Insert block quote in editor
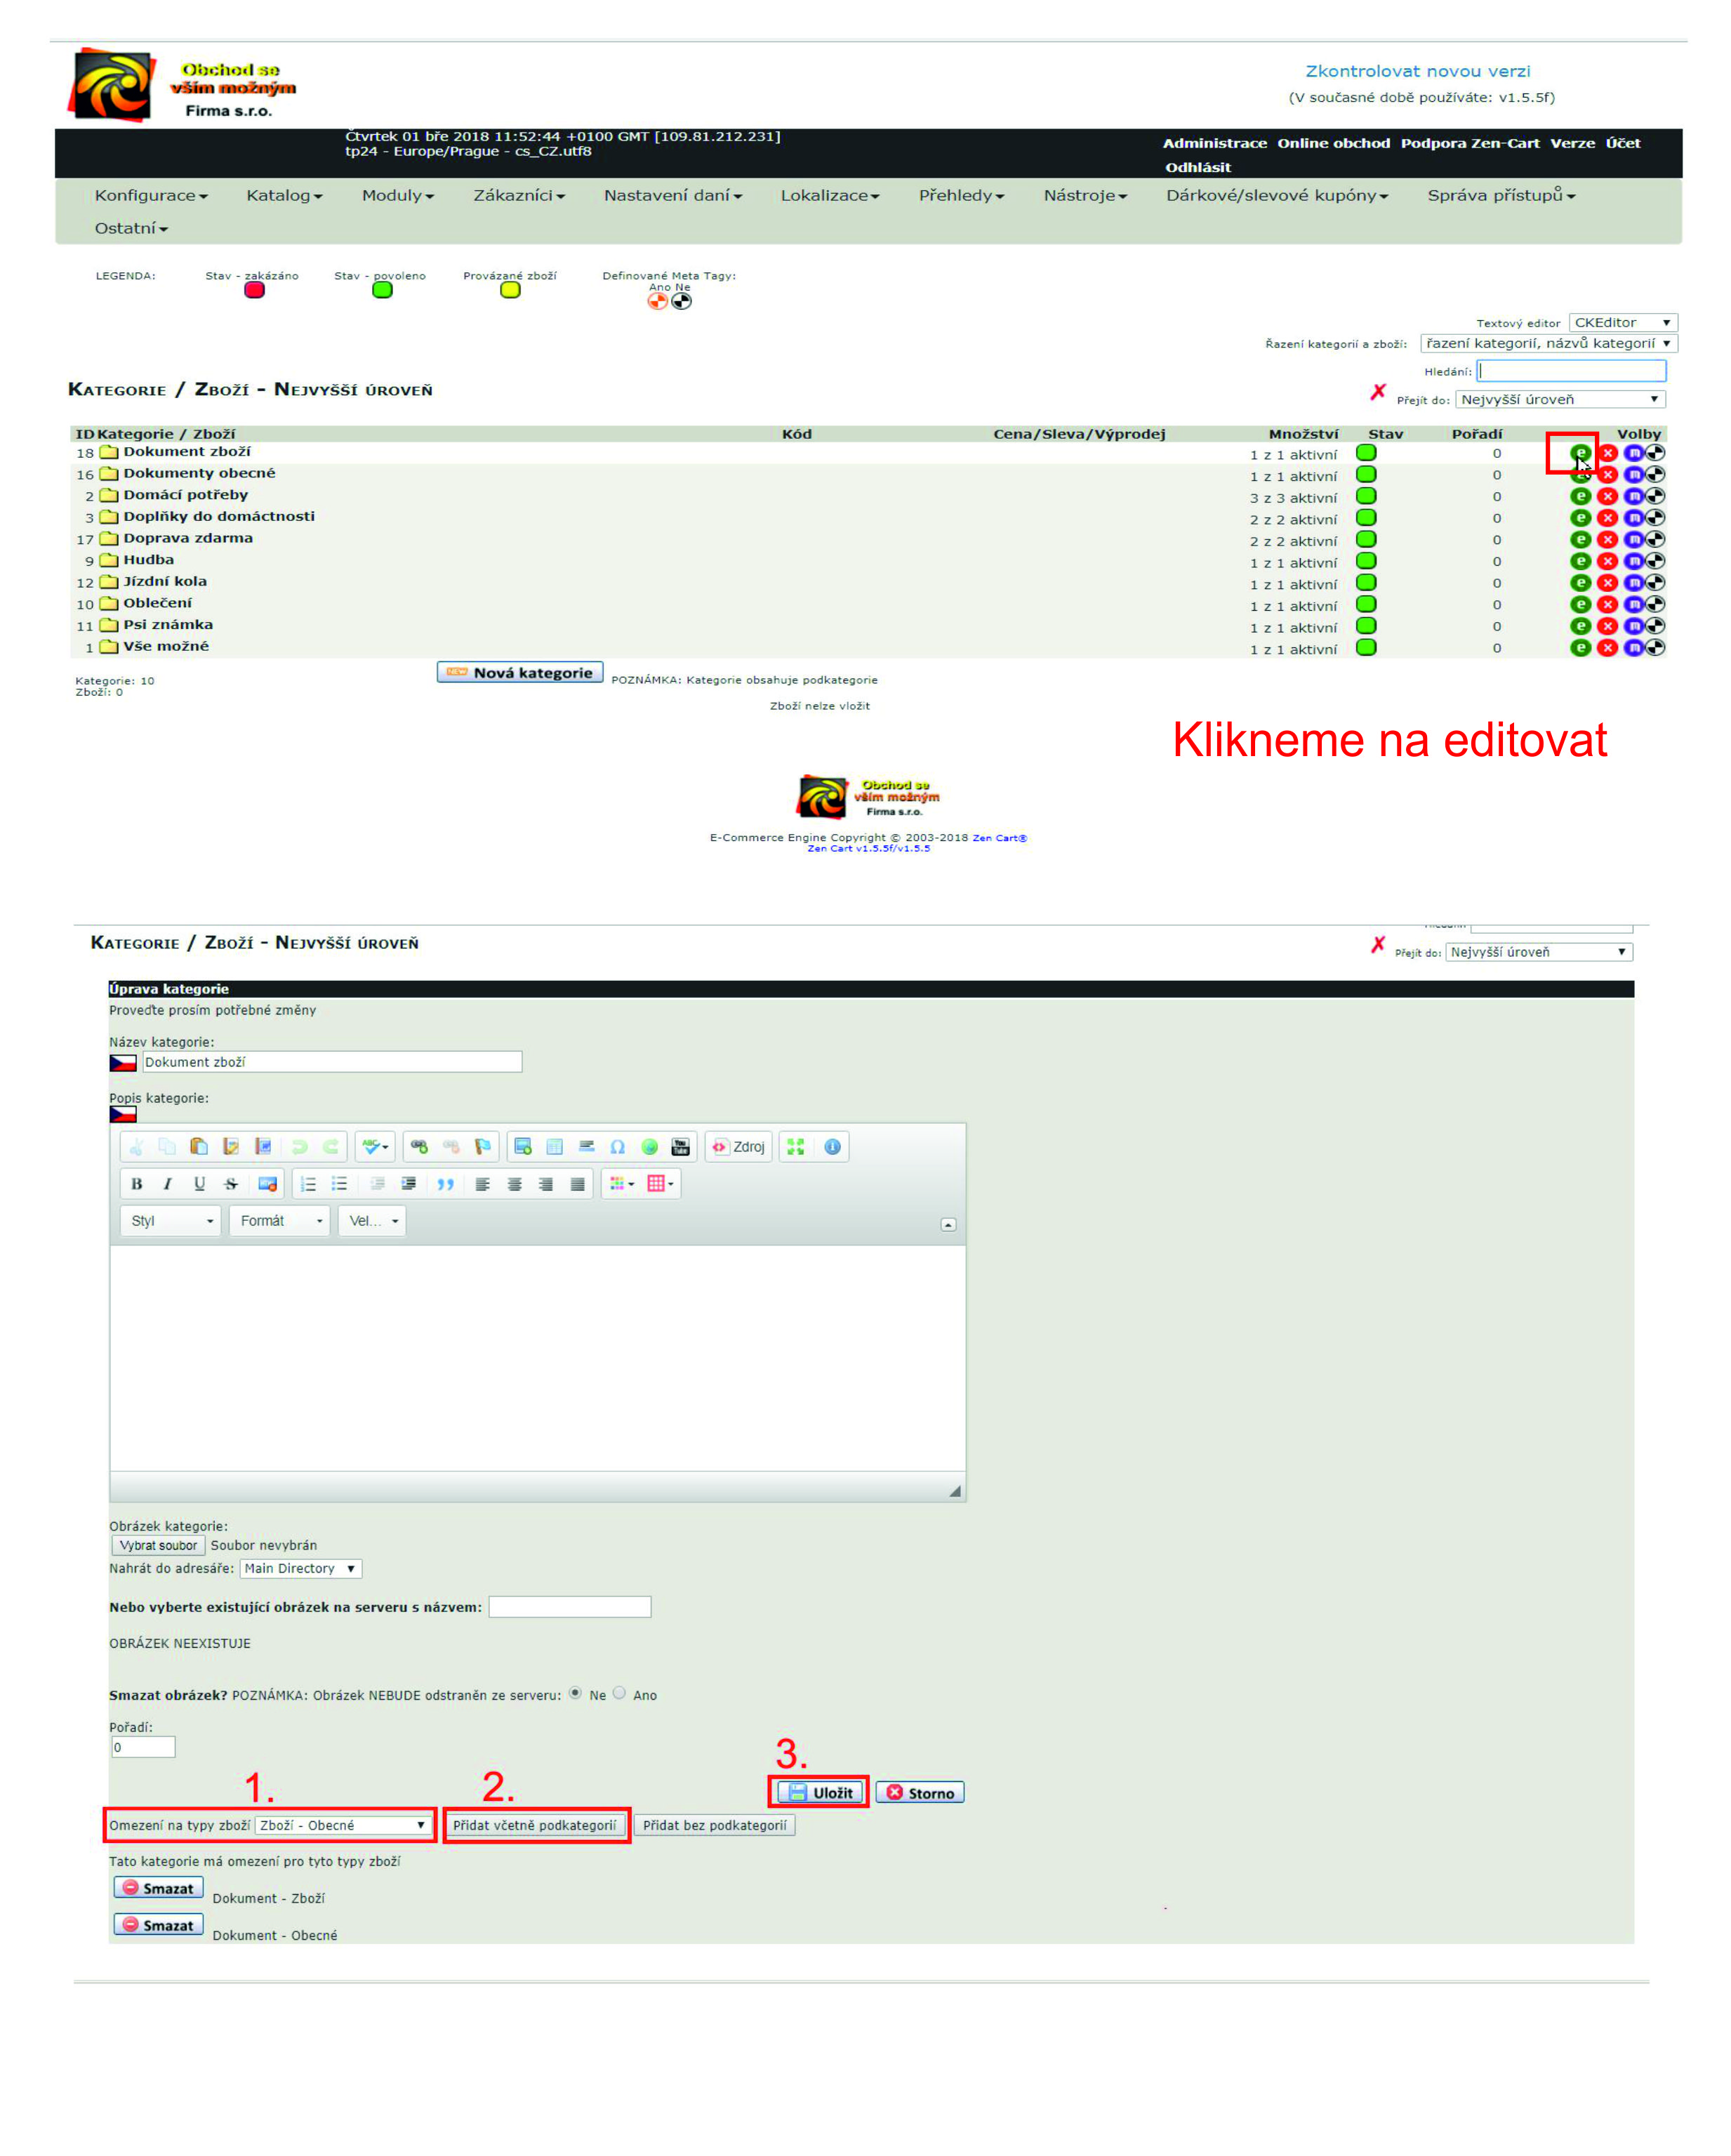The image size is (1731, 2156). pos(445,1183)
